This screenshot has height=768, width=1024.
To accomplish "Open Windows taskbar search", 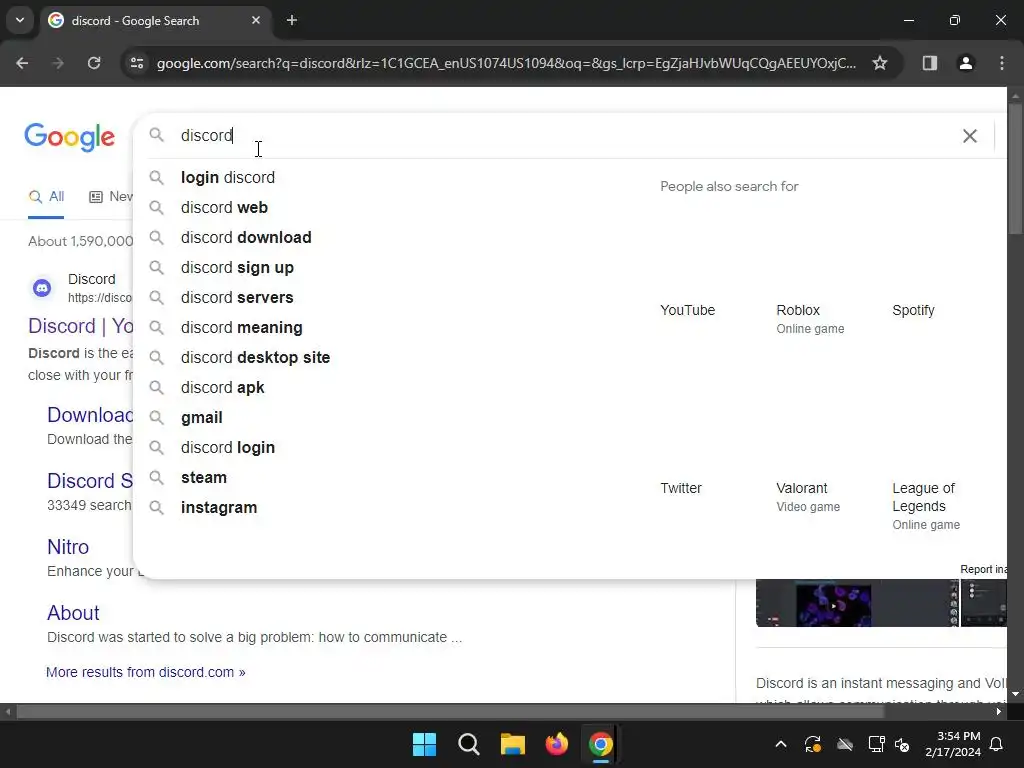I will (x=469, y=744).
